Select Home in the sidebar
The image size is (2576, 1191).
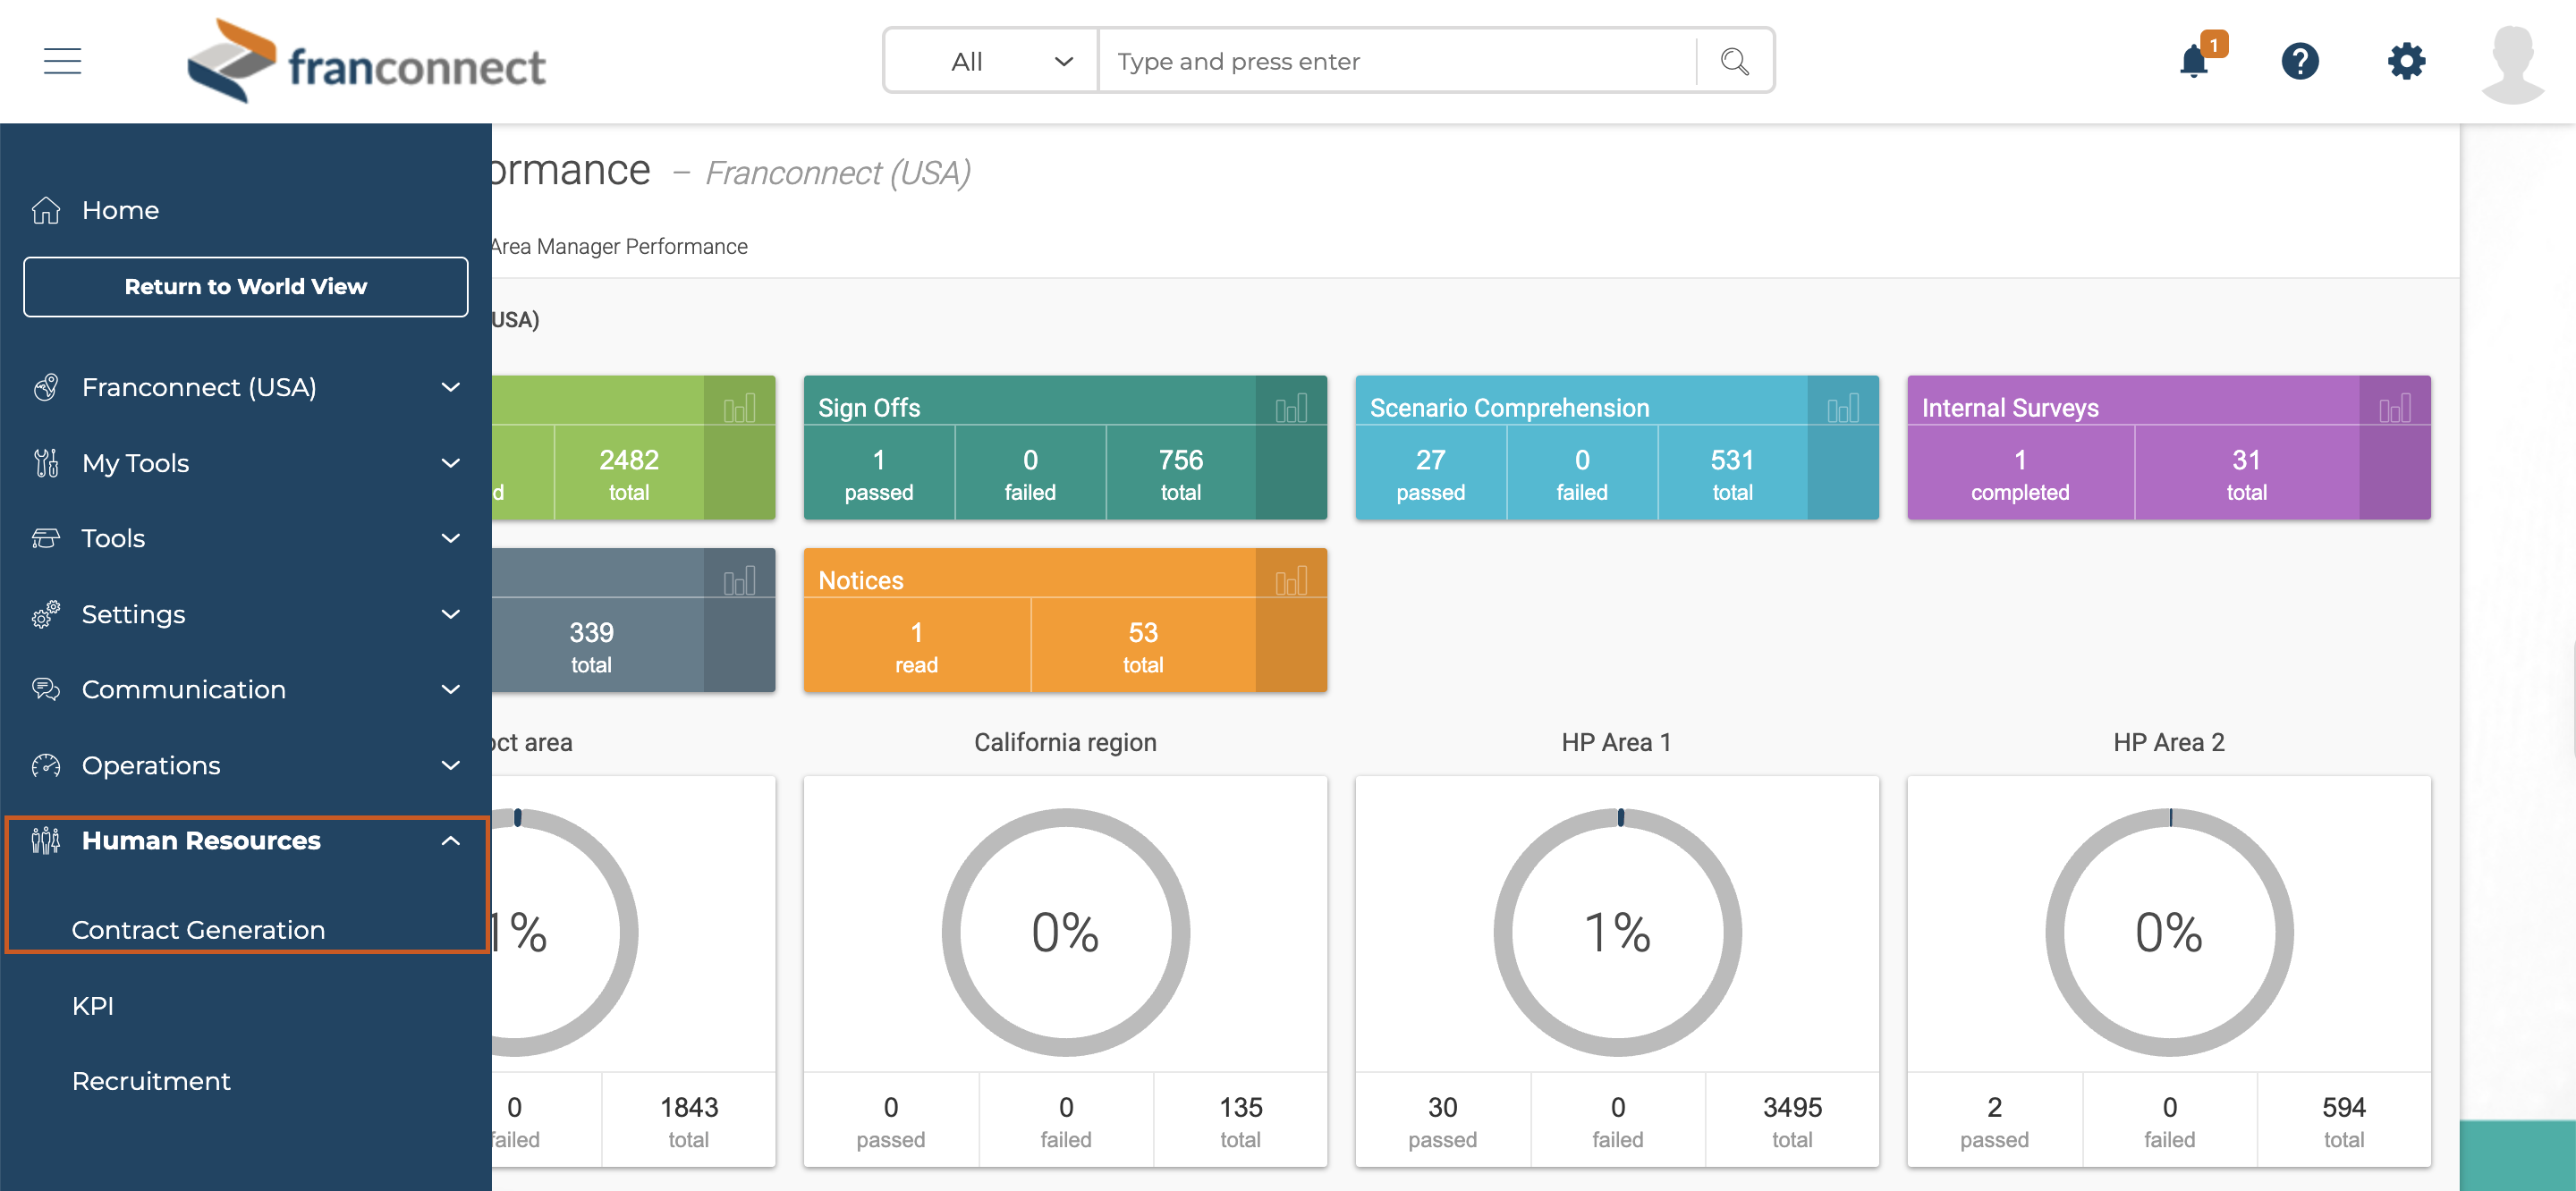click(x=120, y=210)
